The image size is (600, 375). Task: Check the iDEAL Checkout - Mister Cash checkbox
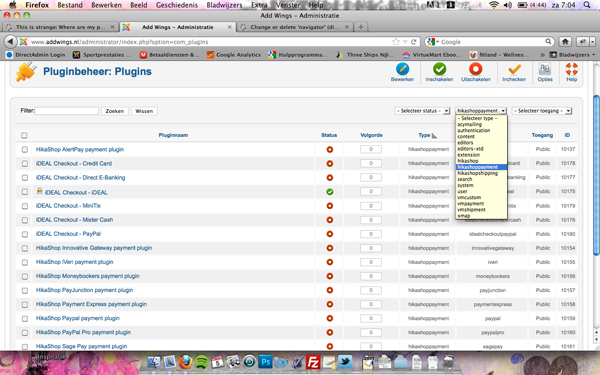25,220
